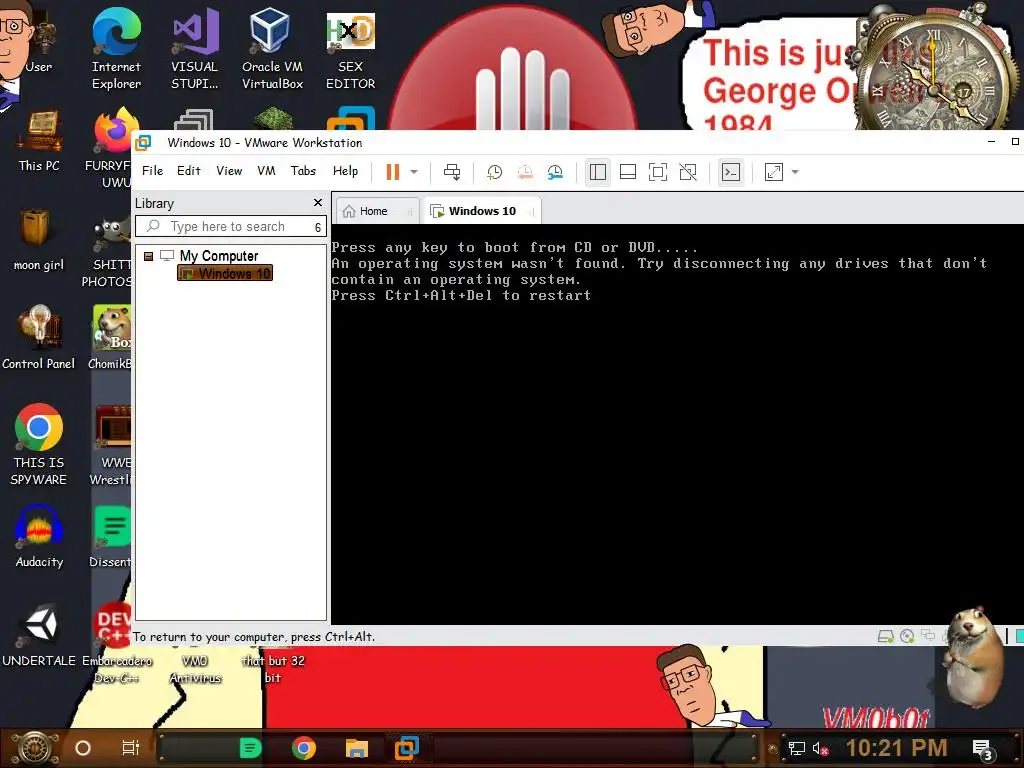Open the Snapshot Manager (clock with wrench icon)
Screen dimensions: 1024x768
coord(555,172)
